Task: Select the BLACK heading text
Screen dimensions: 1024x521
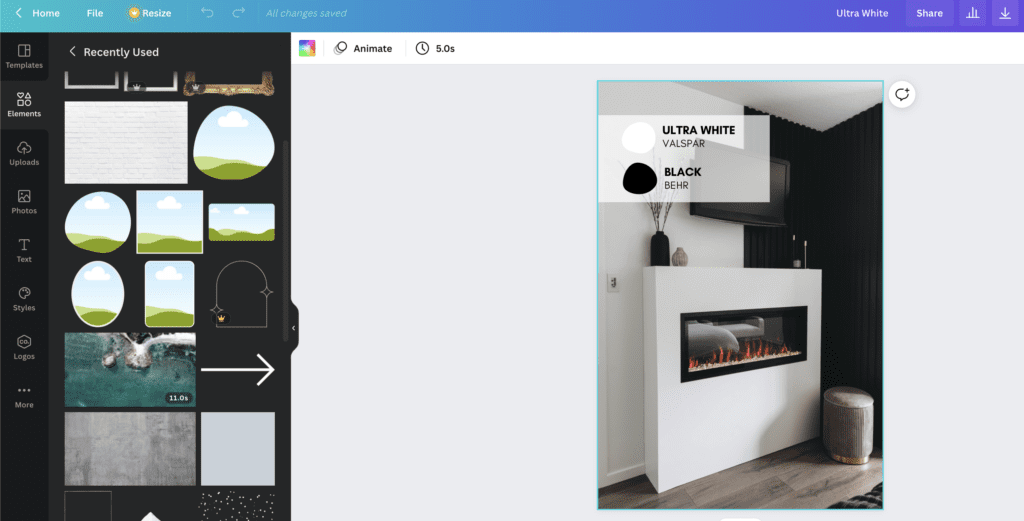Action: tap(682, 172)
